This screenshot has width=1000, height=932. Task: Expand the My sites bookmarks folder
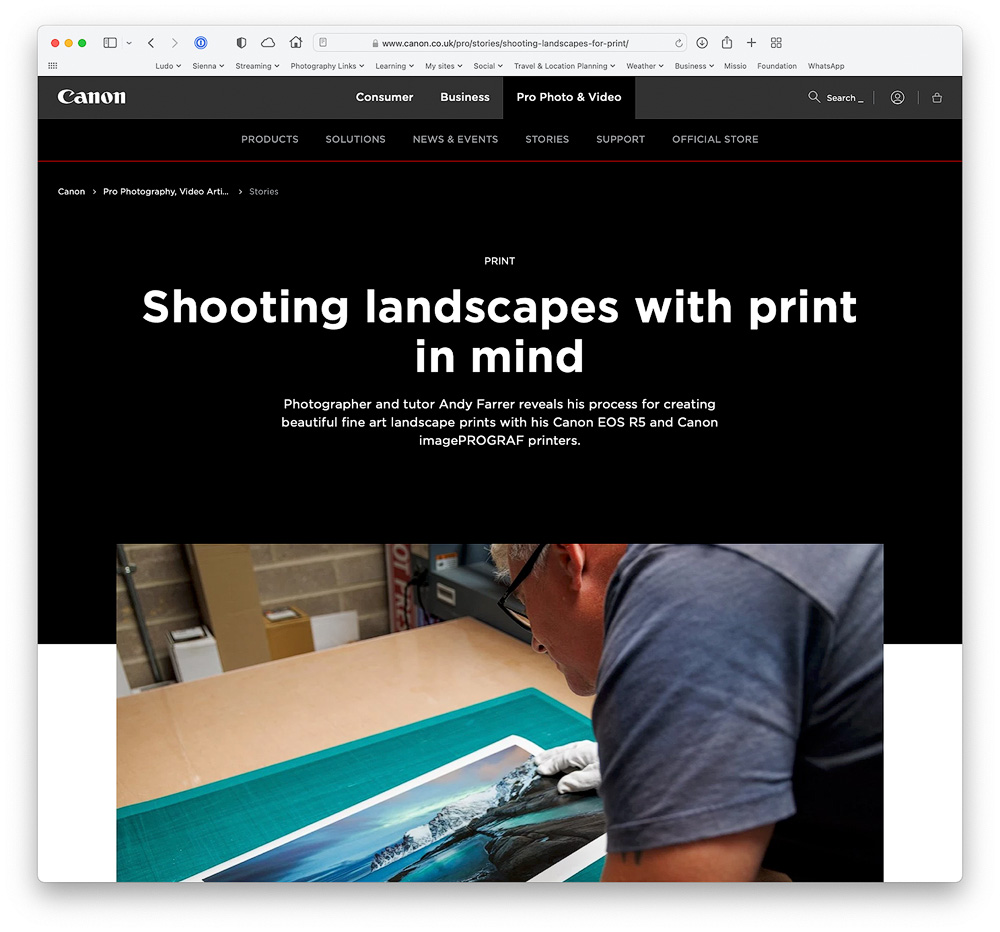tap(444, 66)
